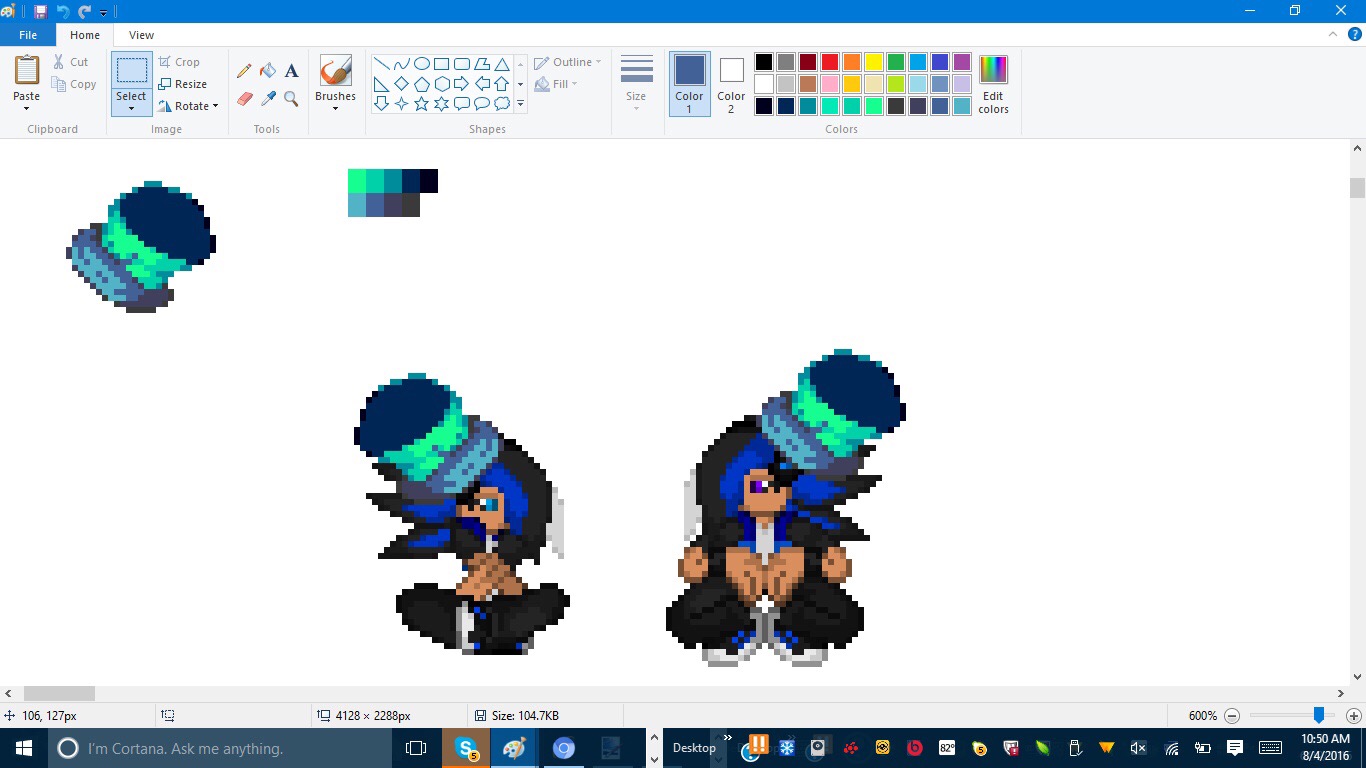Switch to the View tab
The height and width of the screenshot is (768, 1366).
point(141,35)
